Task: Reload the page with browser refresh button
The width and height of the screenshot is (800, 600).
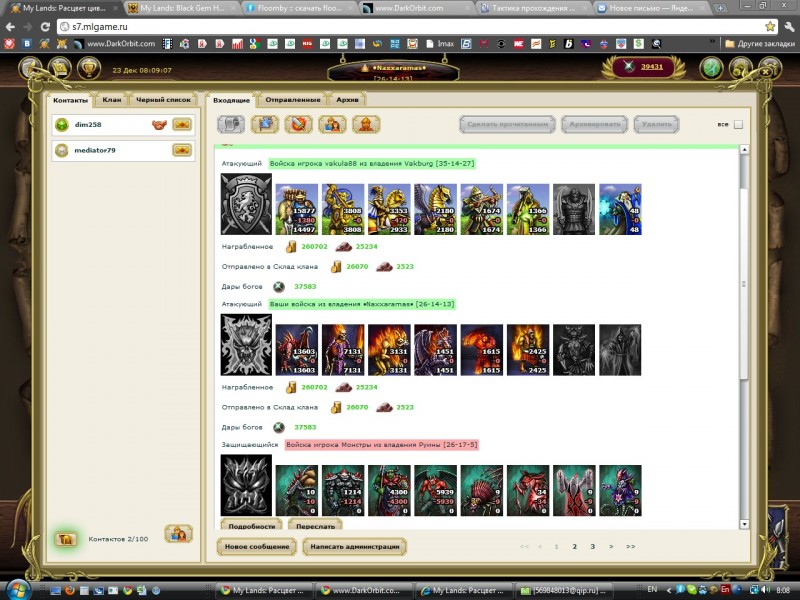Action: [x=45, y=27]
